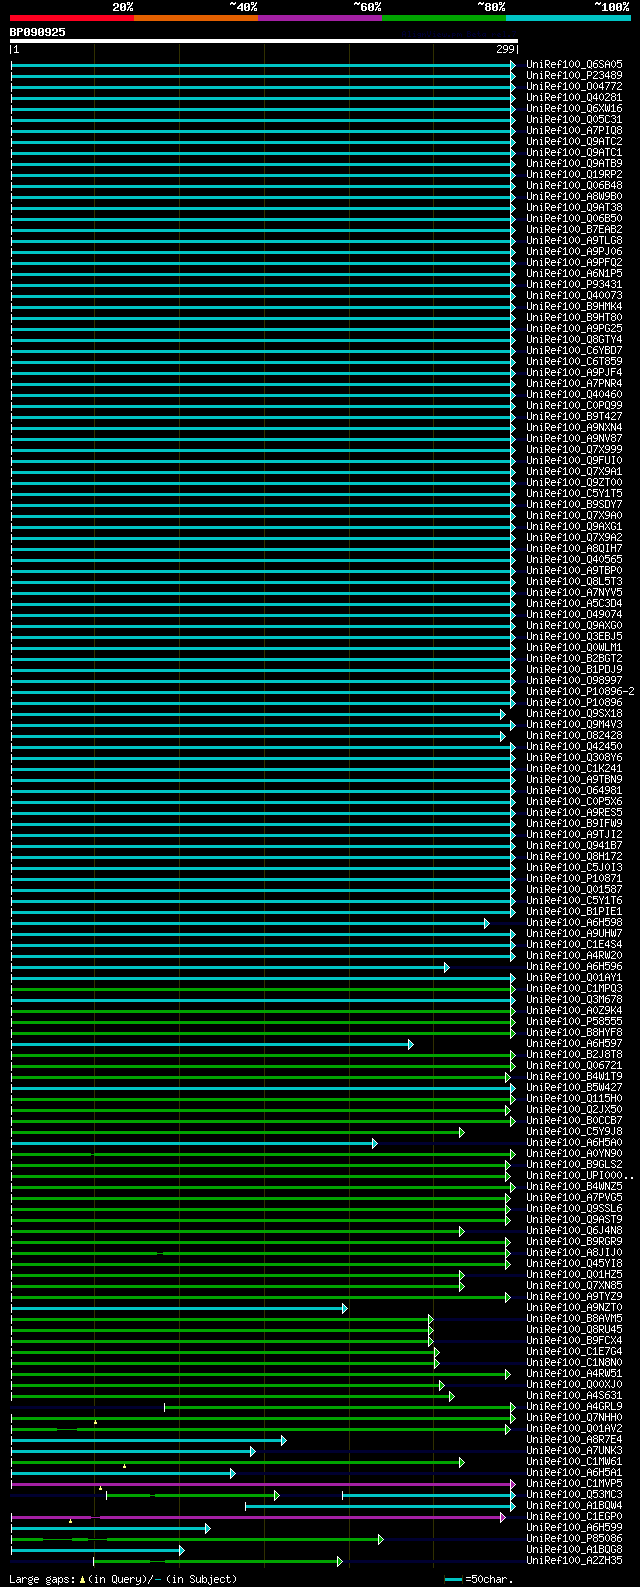Select hit label UniRef100_A8W9B0
640x1587 pixels.
click(574, 196)
